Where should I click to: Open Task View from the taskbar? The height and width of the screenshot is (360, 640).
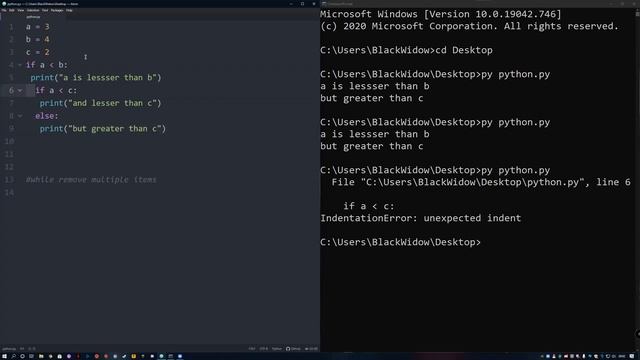[x=31, y=356]
